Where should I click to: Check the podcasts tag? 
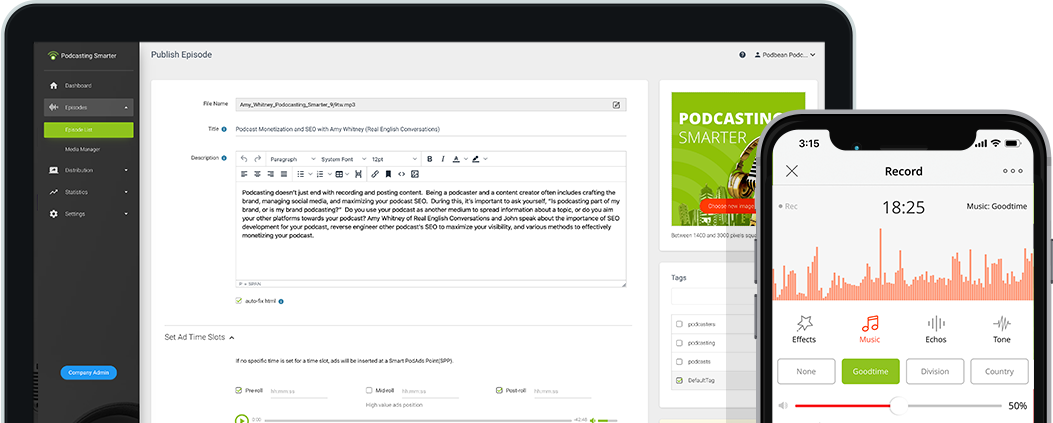click(x=679, y=361)
